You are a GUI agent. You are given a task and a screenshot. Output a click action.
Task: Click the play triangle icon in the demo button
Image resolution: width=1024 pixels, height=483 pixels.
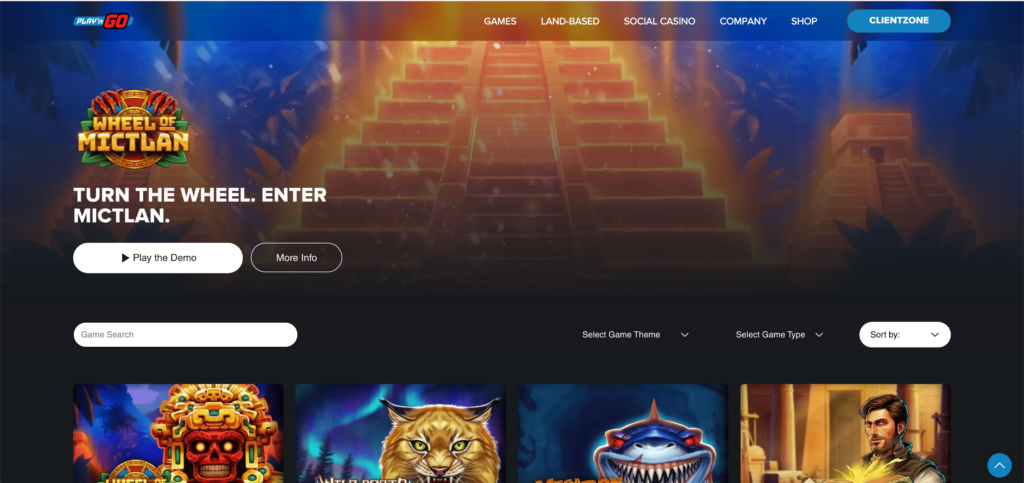click(x=125, y=258)
